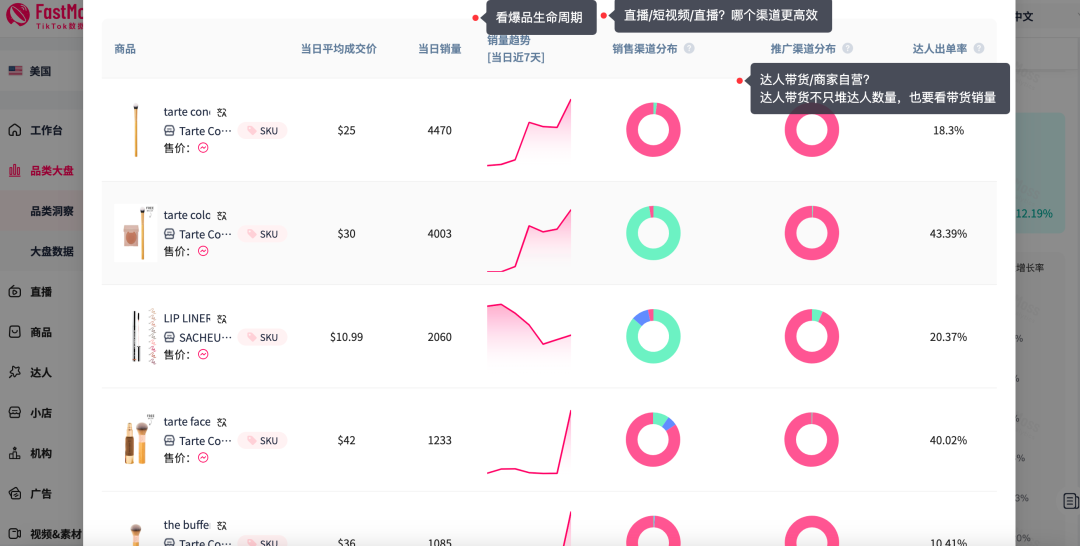Viewport: 1080px width, 546px height.
Task: Open price trend icon in the $25 row
Action: 203,147
